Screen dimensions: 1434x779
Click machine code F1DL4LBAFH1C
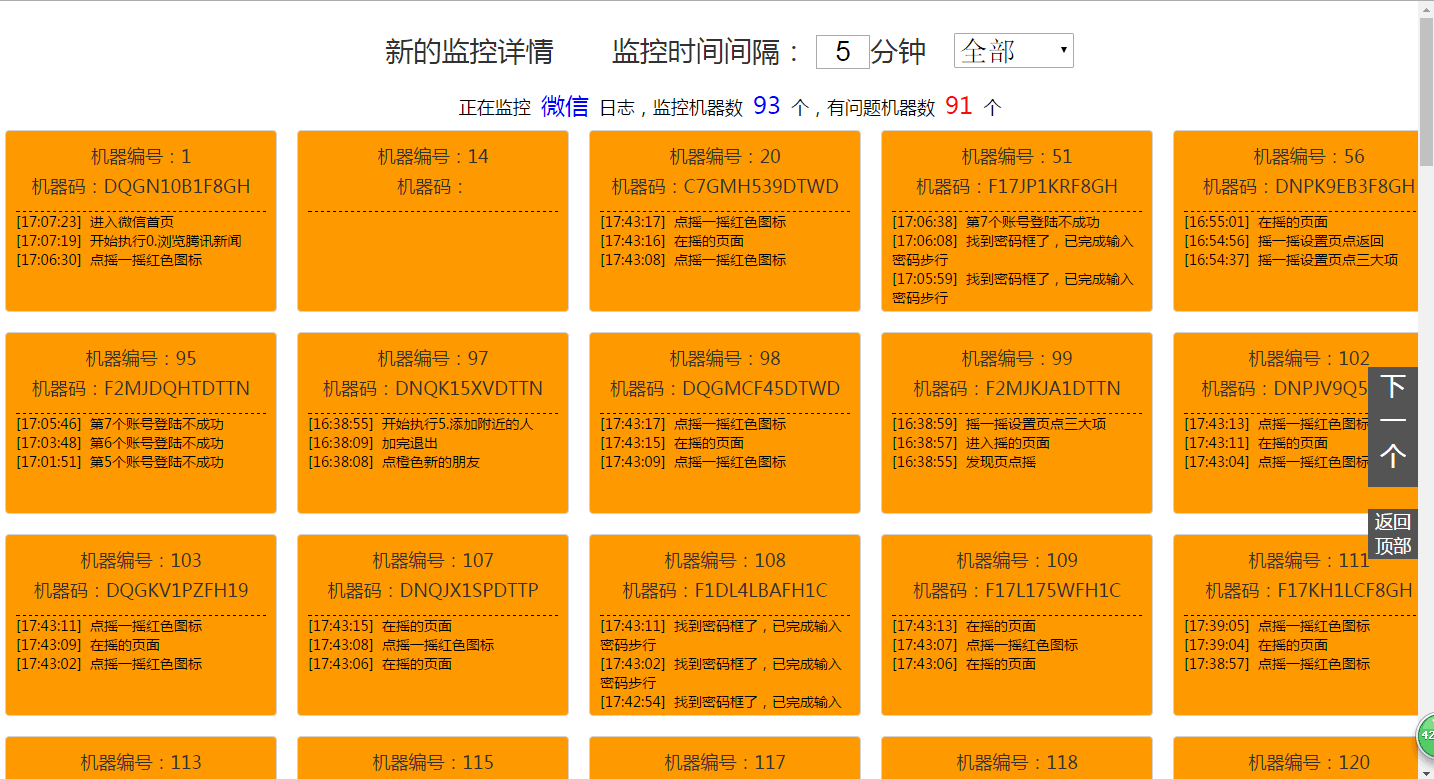(x=761, y=591)
